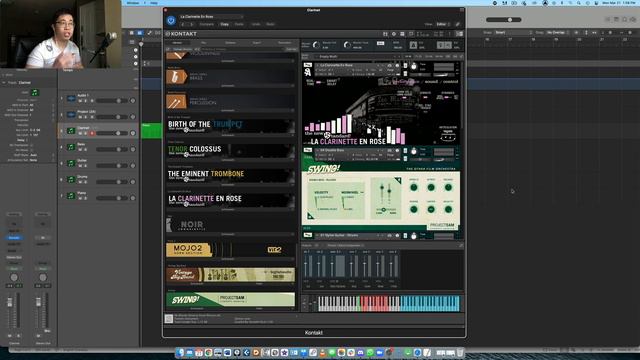The image size is (640, 360).
Task: Solo the Audio 1 track
Action: coord(85,100)
